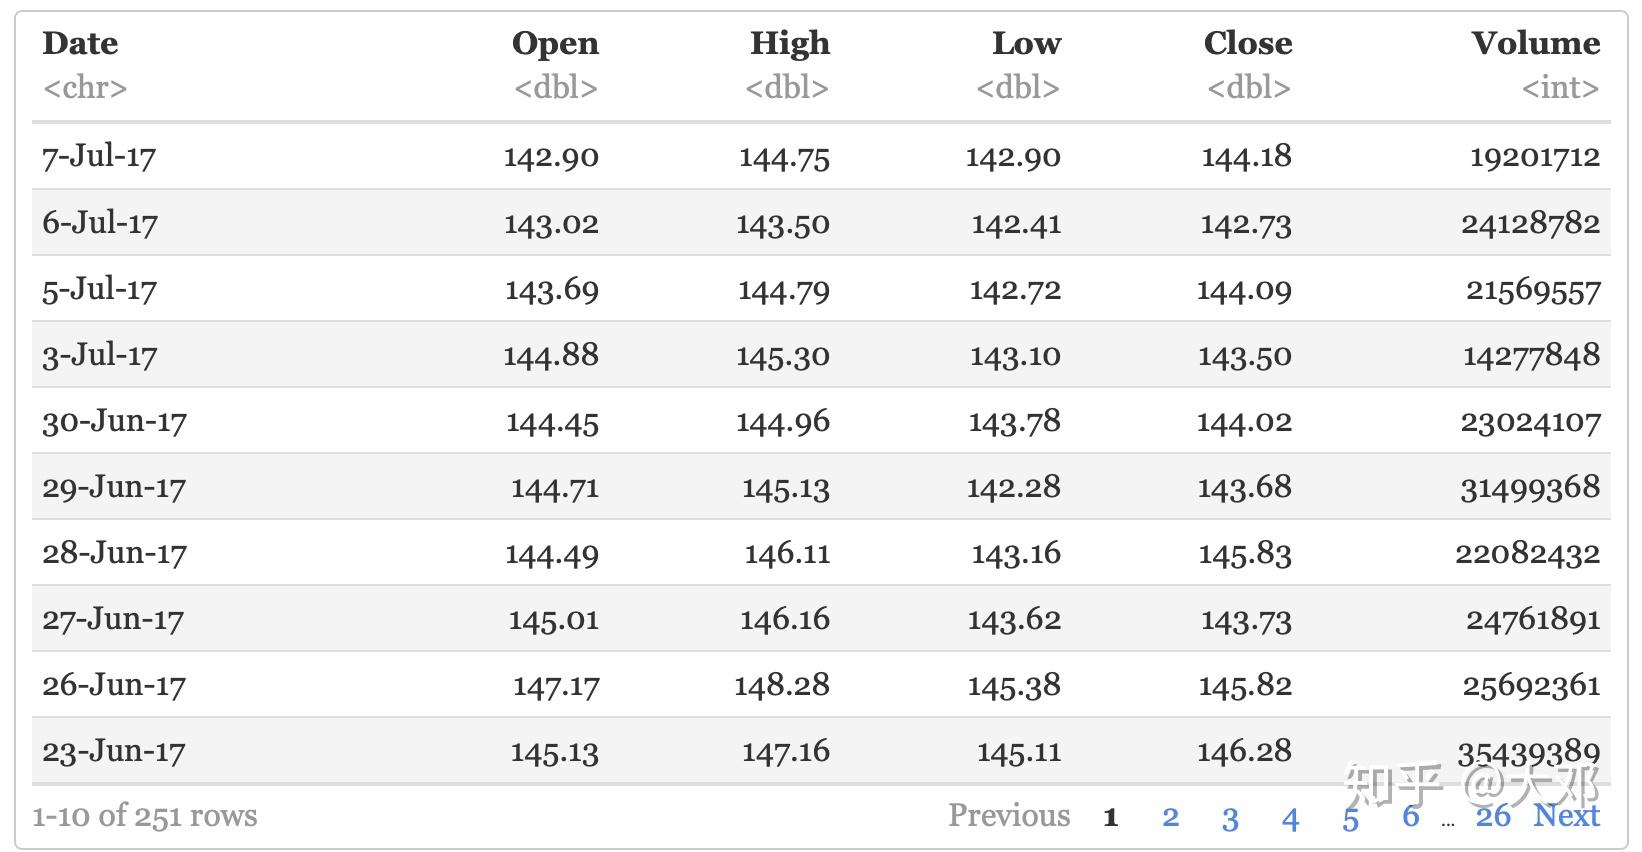Jump to last page 26

click(1493, 816)
